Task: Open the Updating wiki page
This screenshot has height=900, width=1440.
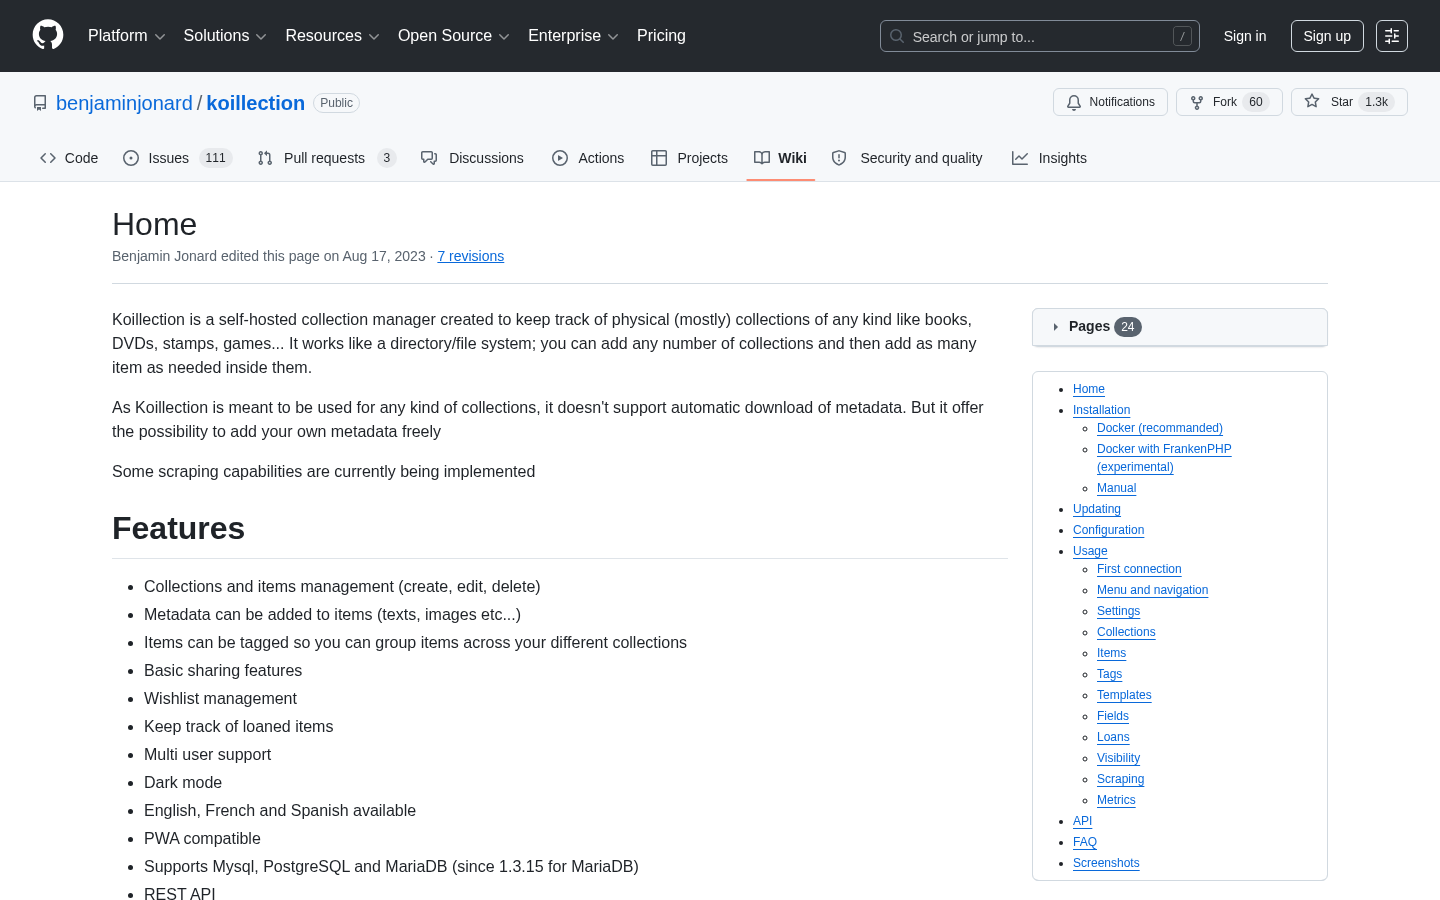Action: 1097,509
